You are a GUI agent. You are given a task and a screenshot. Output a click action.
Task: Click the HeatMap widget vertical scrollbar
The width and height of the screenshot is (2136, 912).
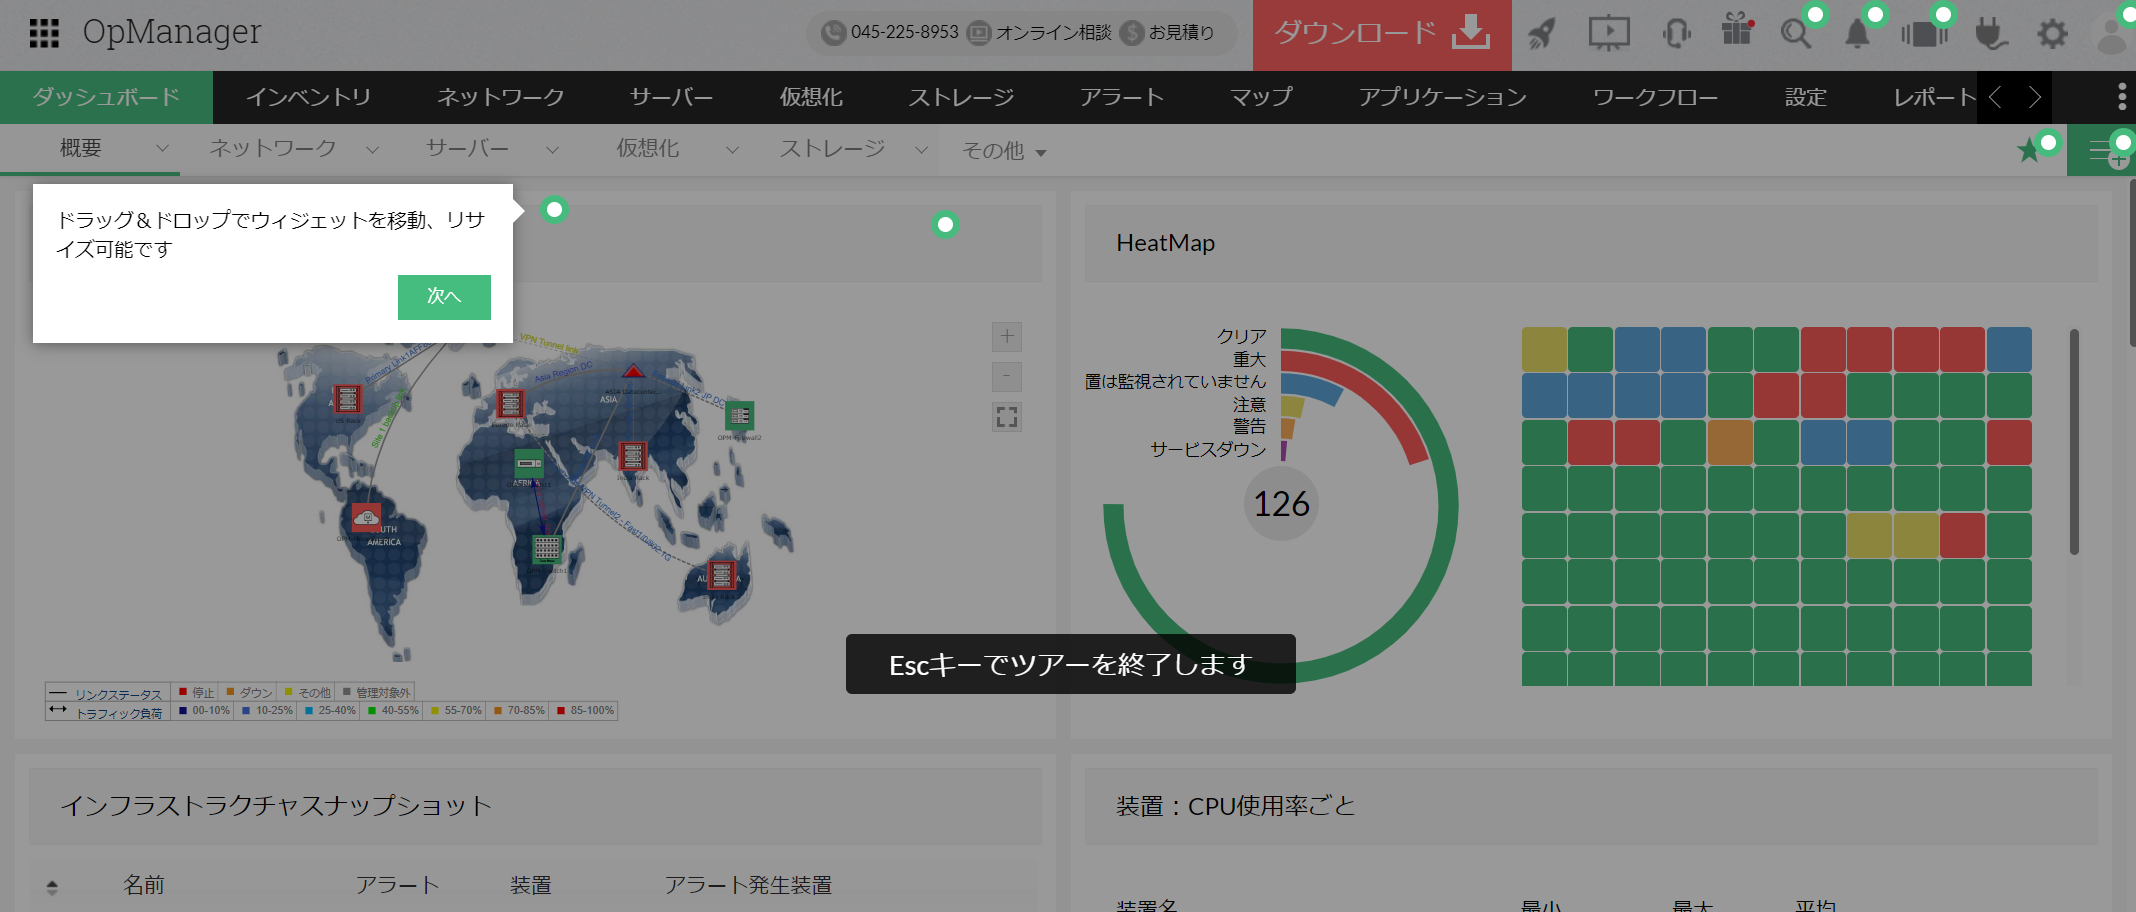coord(2074,441)
